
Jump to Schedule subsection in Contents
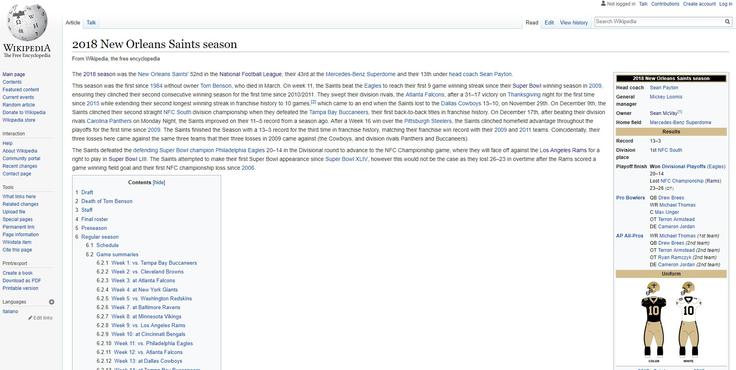coord(107,245)
